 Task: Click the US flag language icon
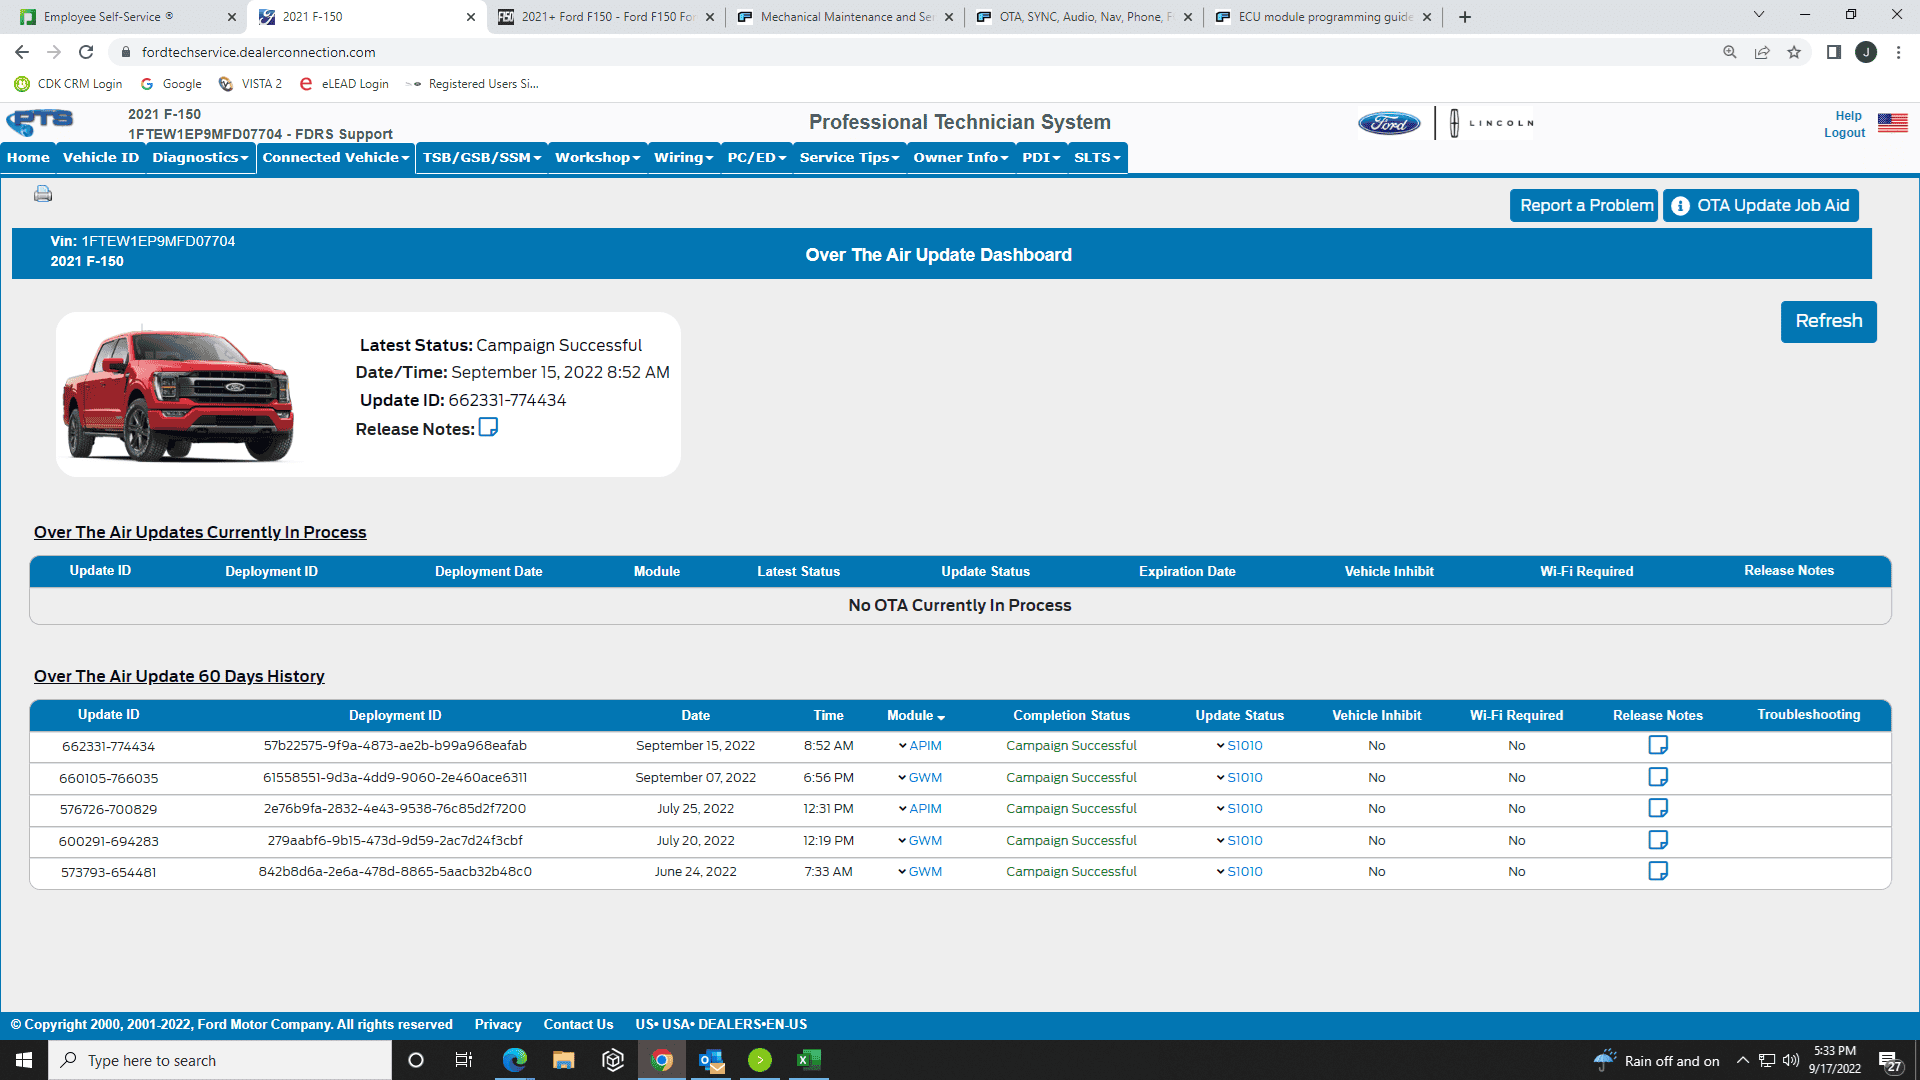tap(1892, 123)
